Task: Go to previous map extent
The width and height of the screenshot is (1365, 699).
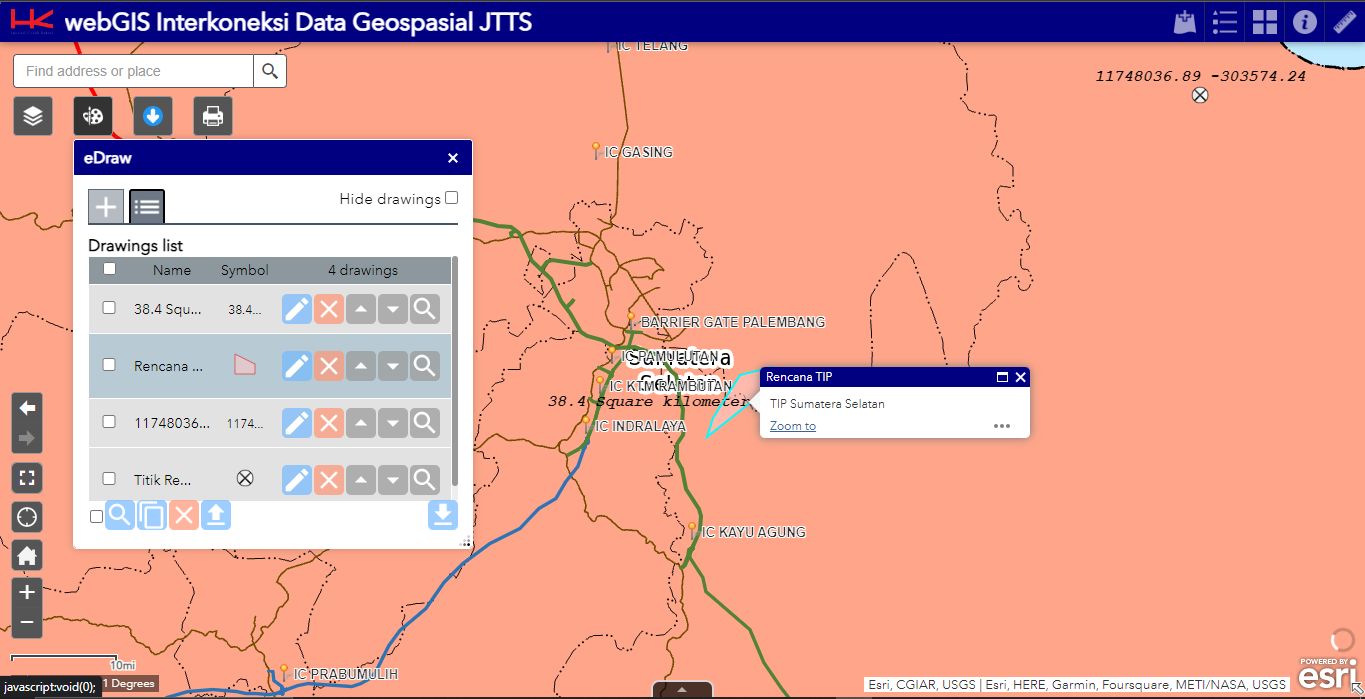Action: (x=27, y=408)
